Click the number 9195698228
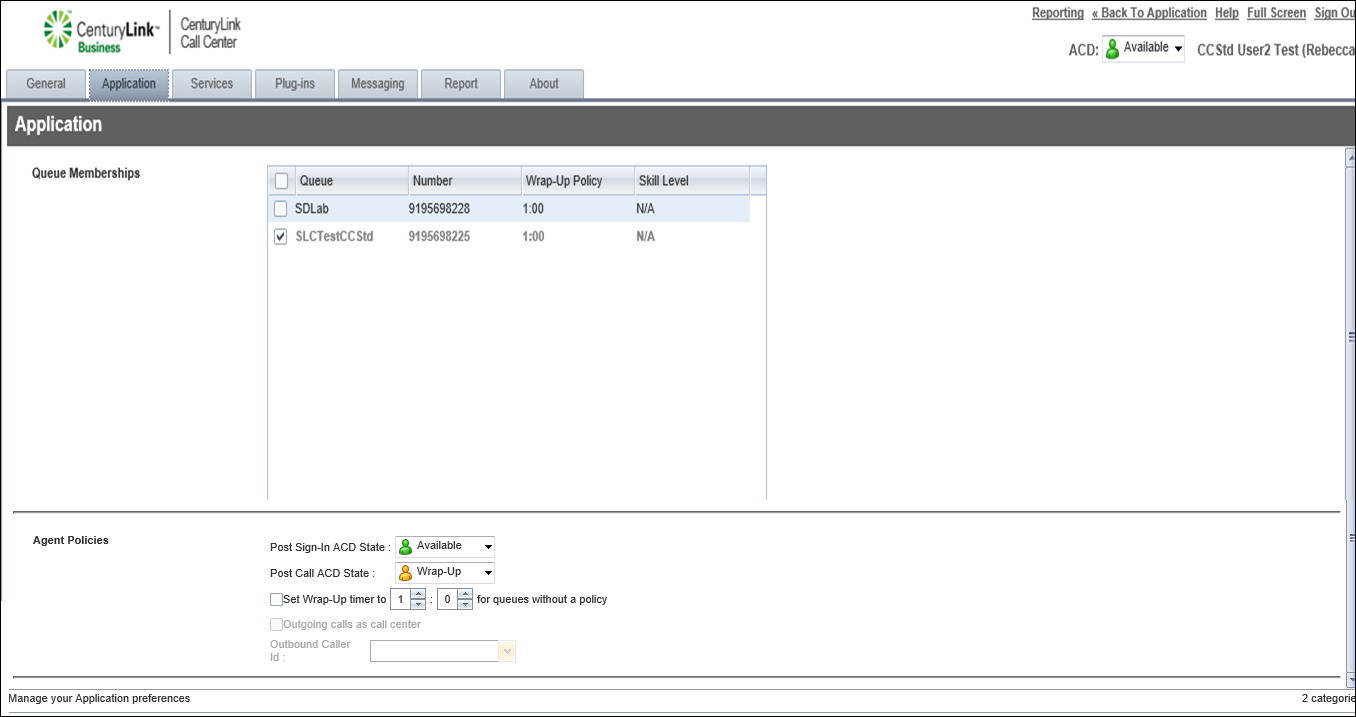Viewport: 1356px width, 717px height. tap(439, 209)
